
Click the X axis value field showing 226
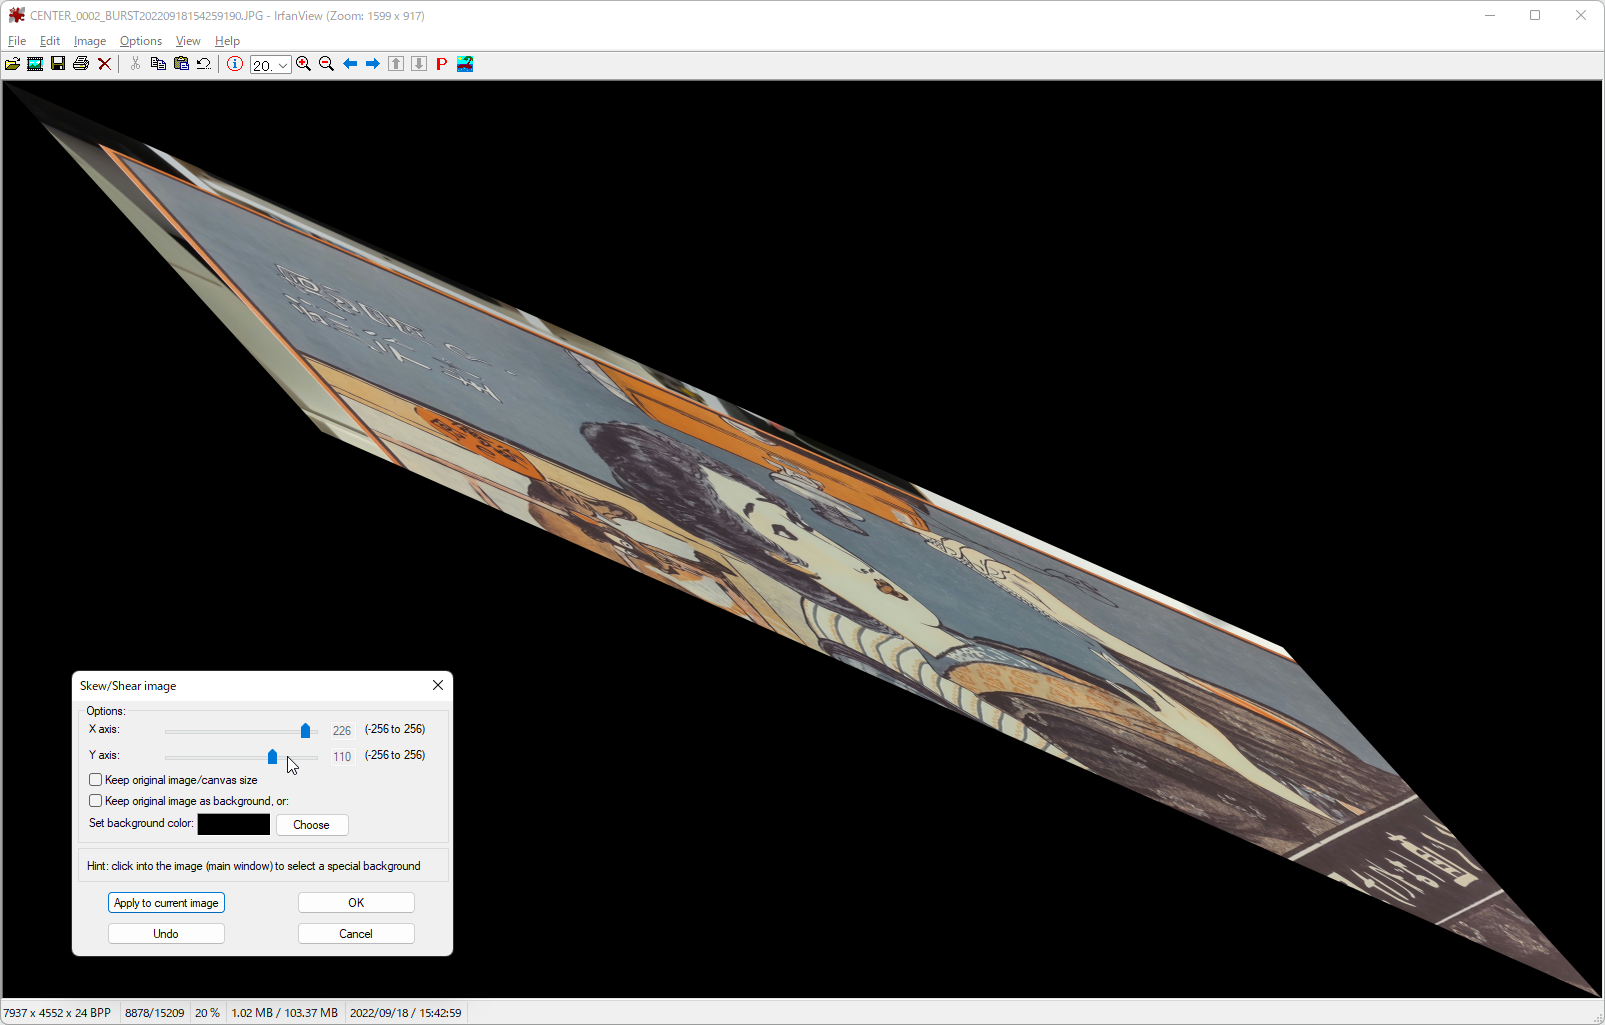[342, 731]
